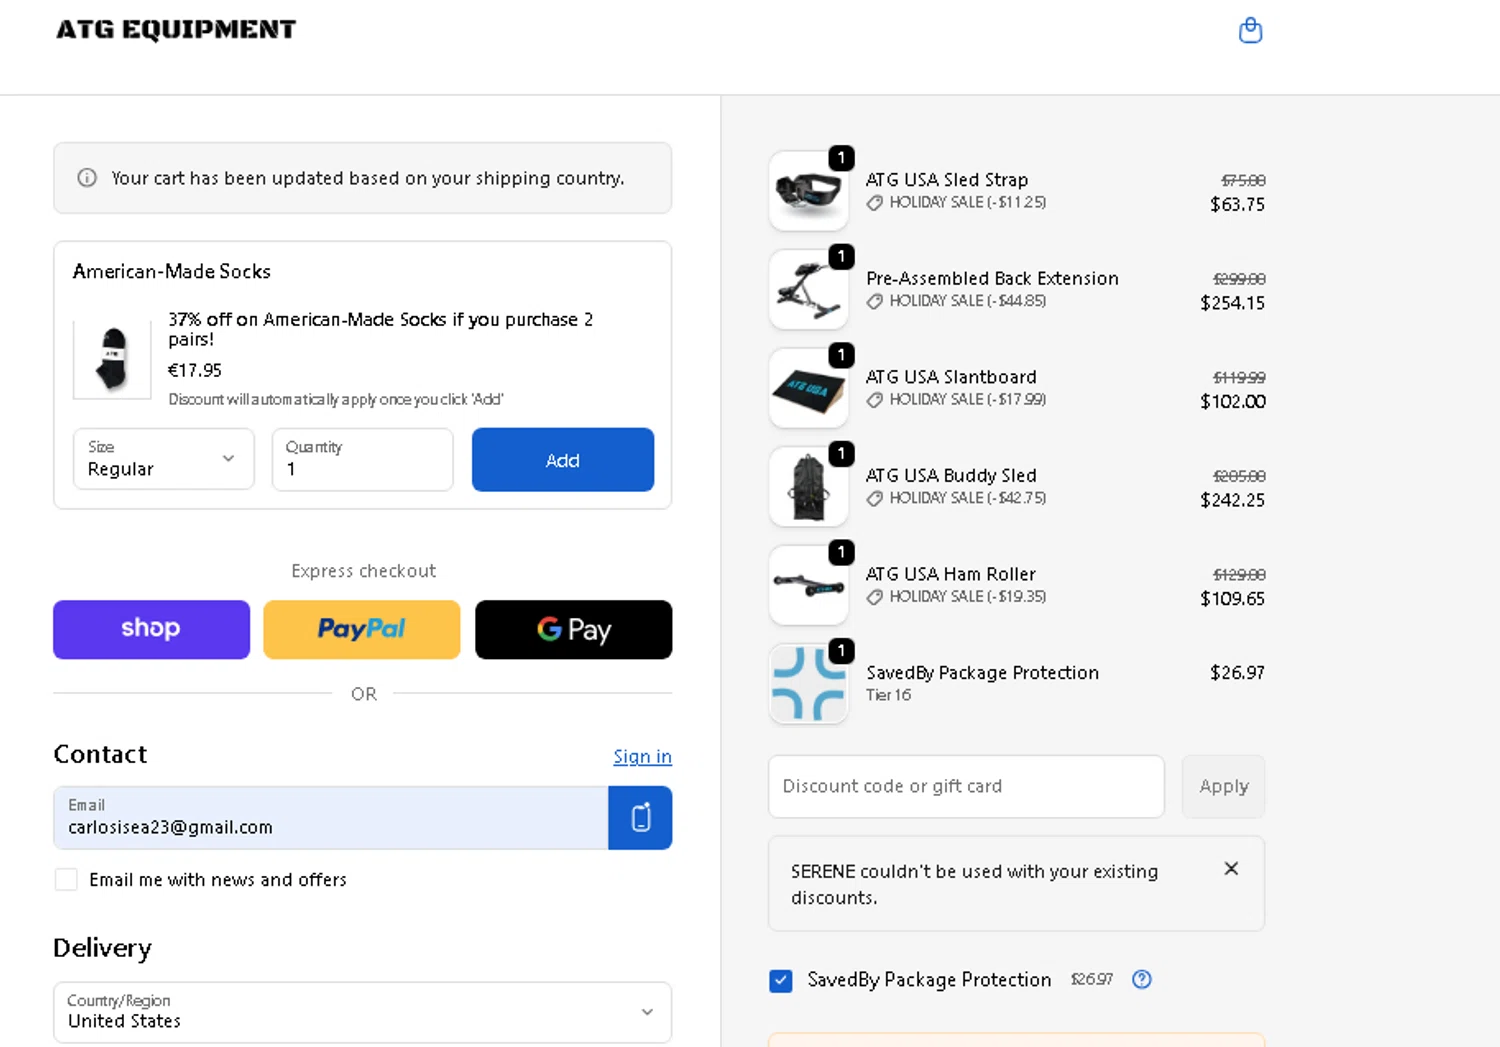Screen dimensions: 1500x1047
Task: Click the HOLIDAY SALE tag icon under Back Extension
Action: coord(874,301)
